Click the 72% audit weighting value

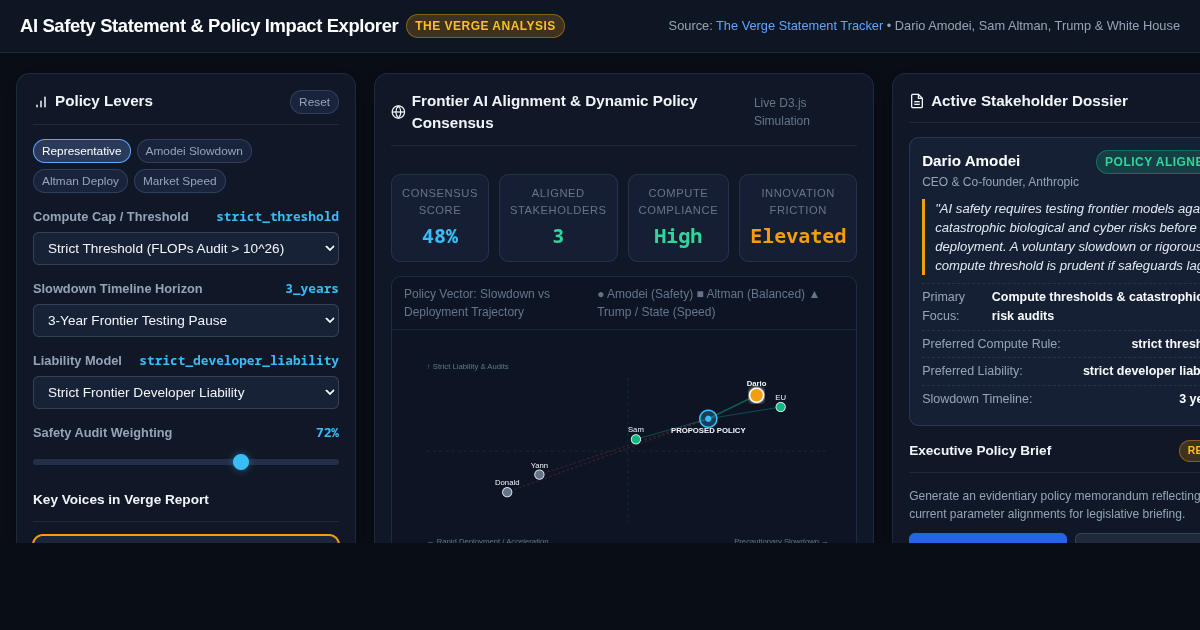[x=327, y=433]
